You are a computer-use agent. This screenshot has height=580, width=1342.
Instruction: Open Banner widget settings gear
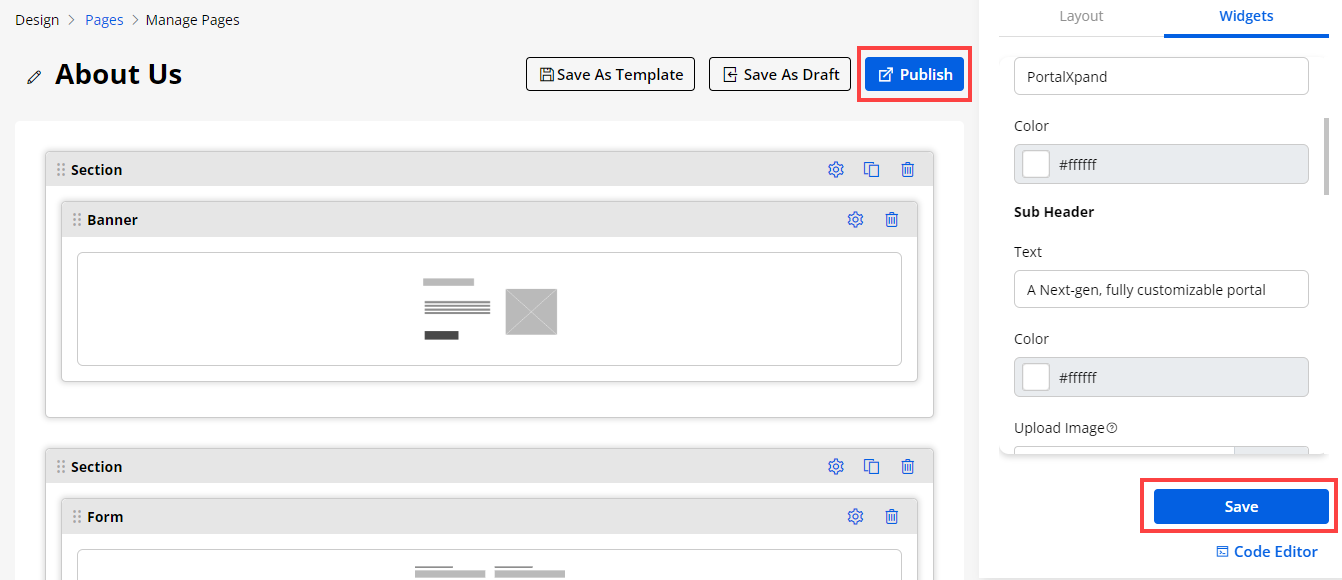[x=855, y=220]
